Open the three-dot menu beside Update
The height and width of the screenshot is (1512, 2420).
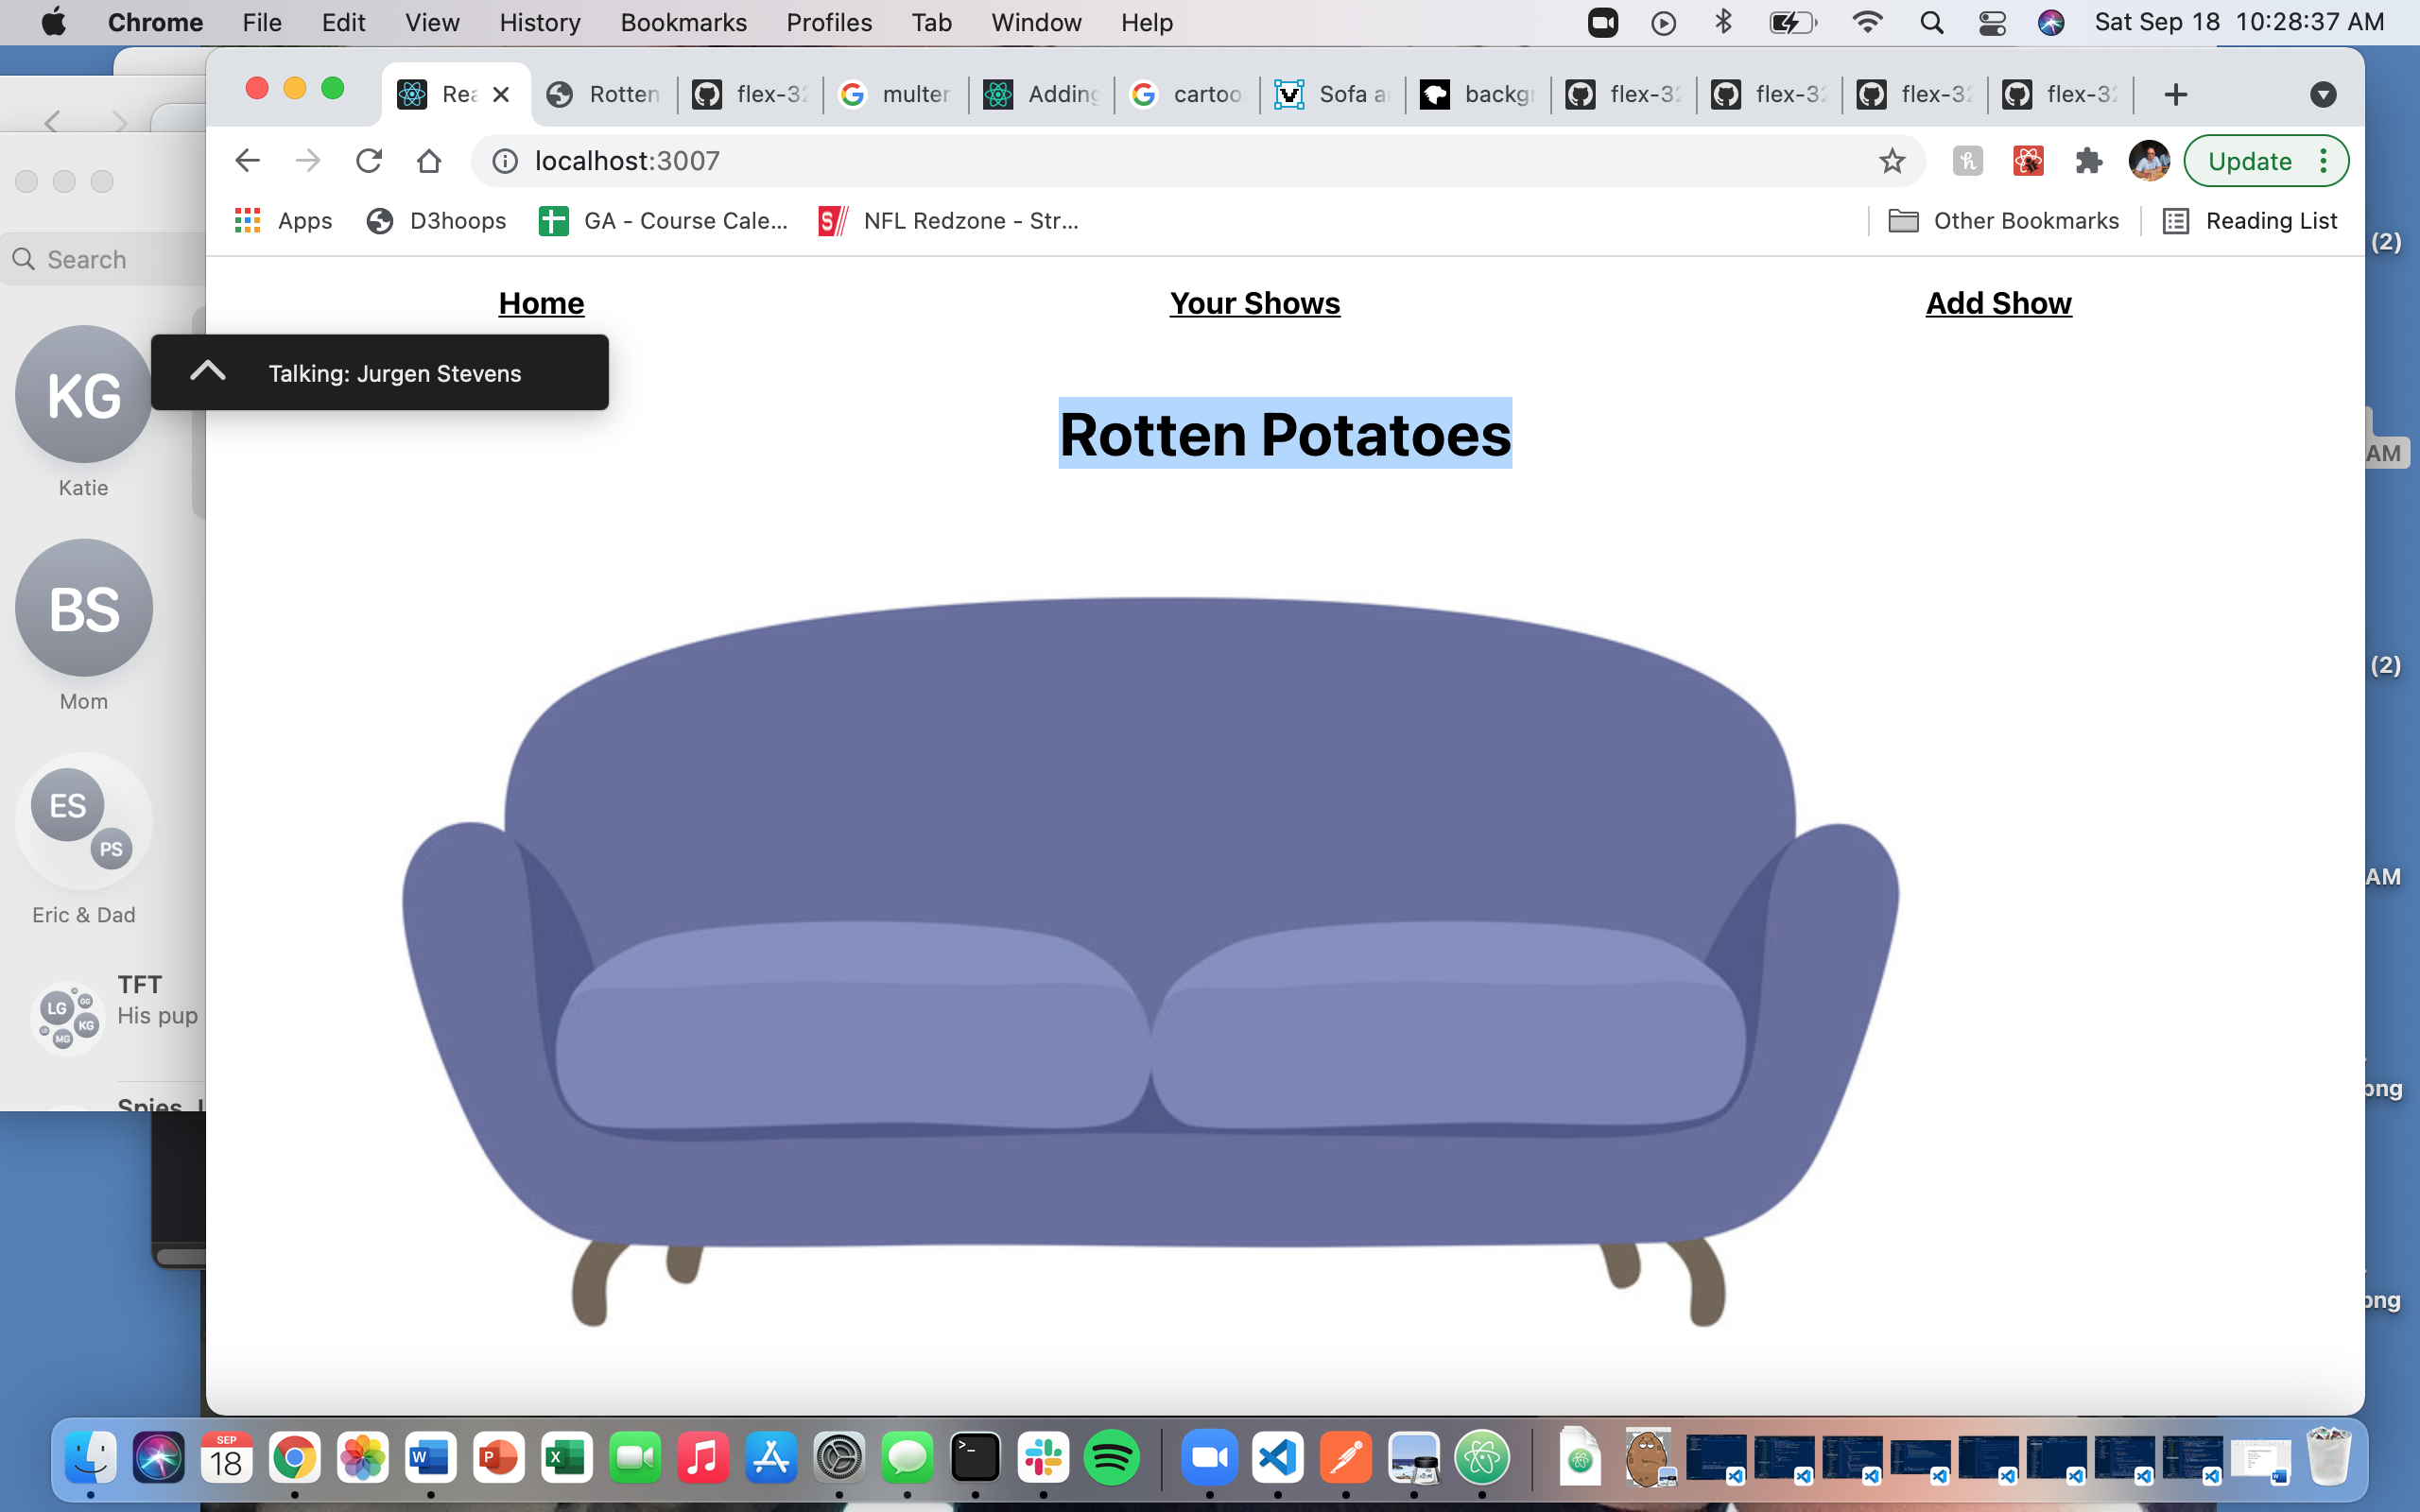[2324, 160]
